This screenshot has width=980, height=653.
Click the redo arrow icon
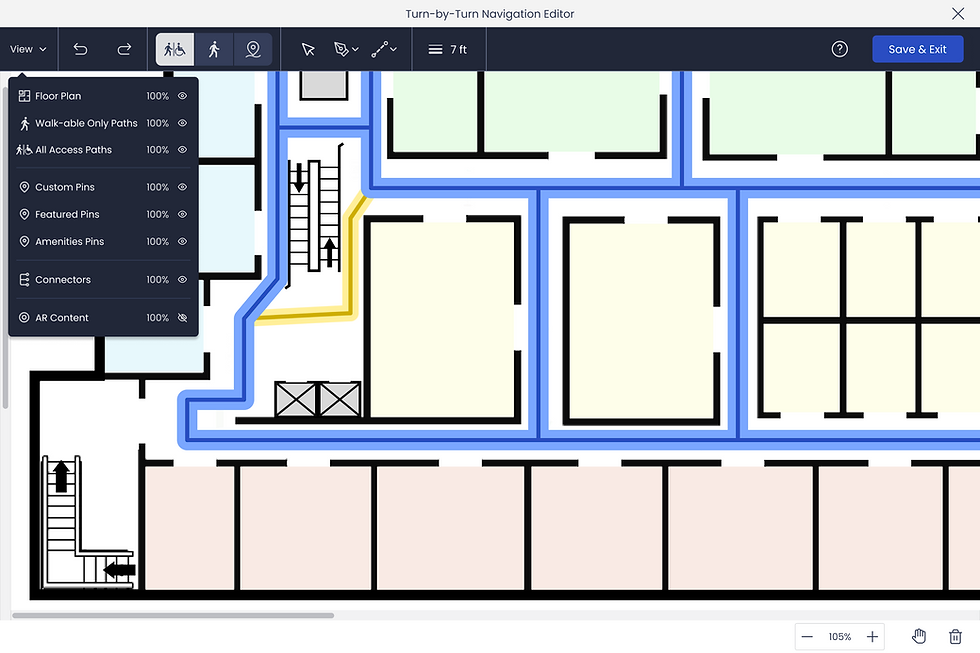[x=124, y=49]
